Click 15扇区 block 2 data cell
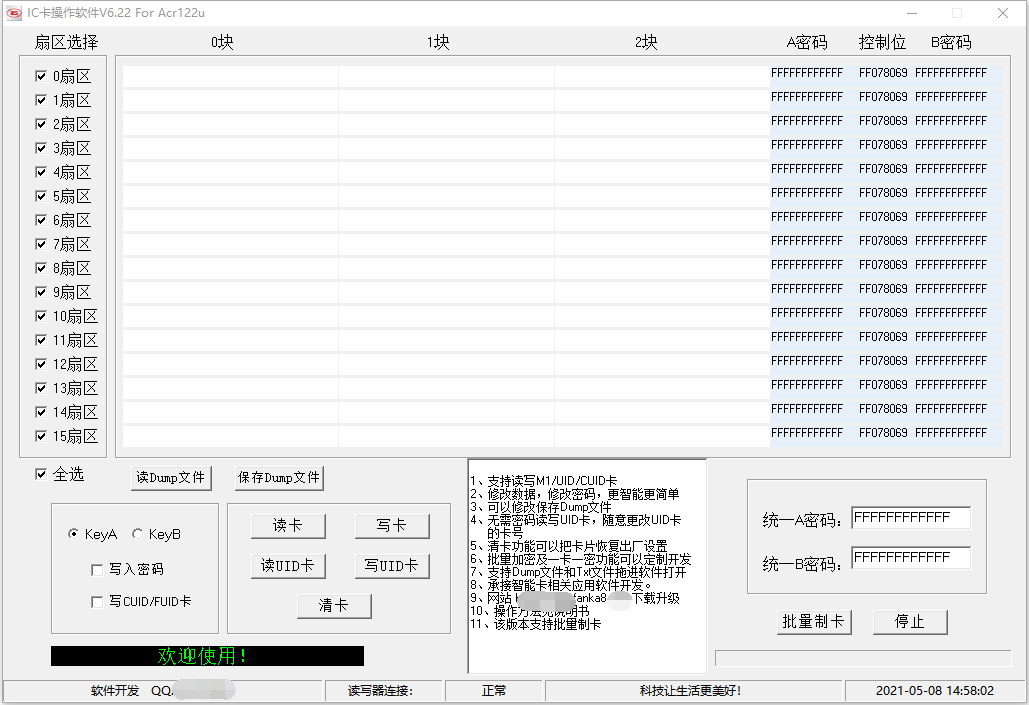Image resolution: width=1029 pixels, height=705 pixels. (x=662, y=437)
